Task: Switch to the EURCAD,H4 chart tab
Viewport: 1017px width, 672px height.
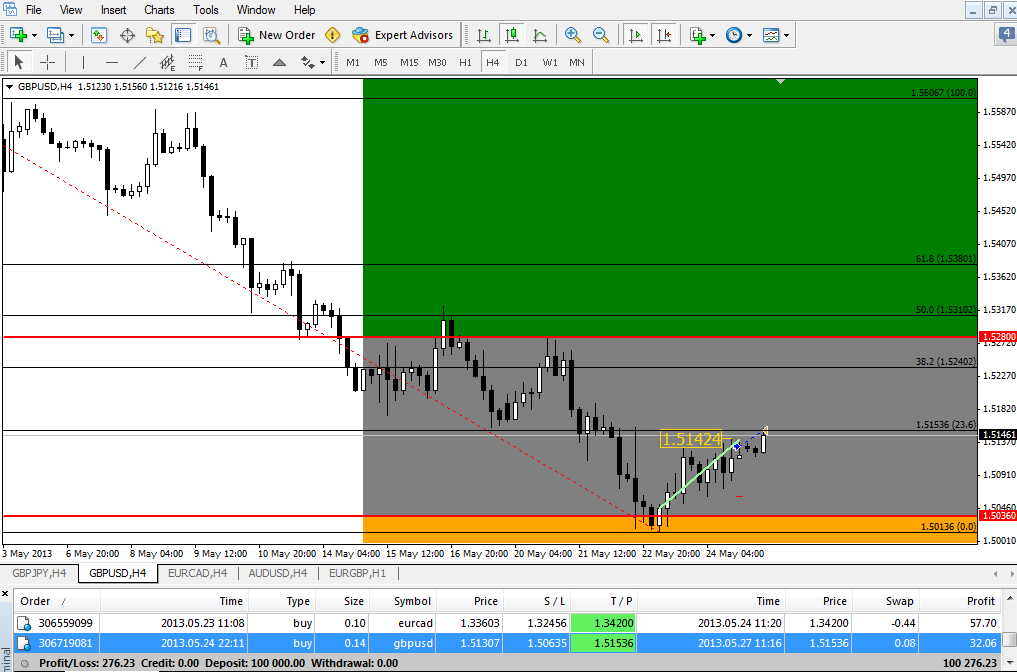Action: click(197, 574)
